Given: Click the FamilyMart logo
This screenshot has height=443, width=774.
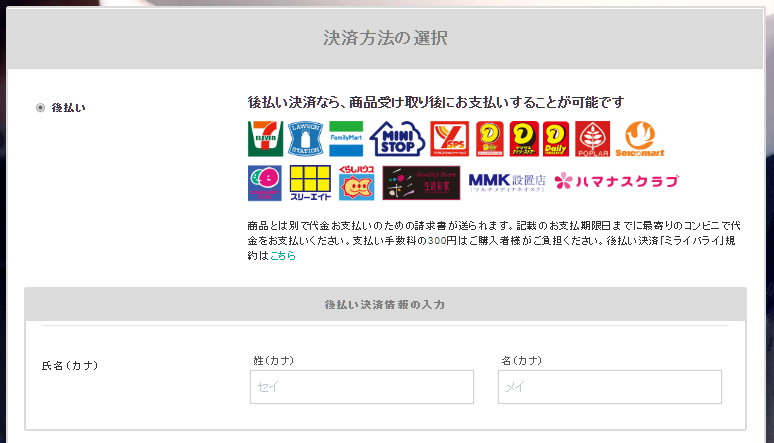Looking at the screenshot, I should coord(346,139).
